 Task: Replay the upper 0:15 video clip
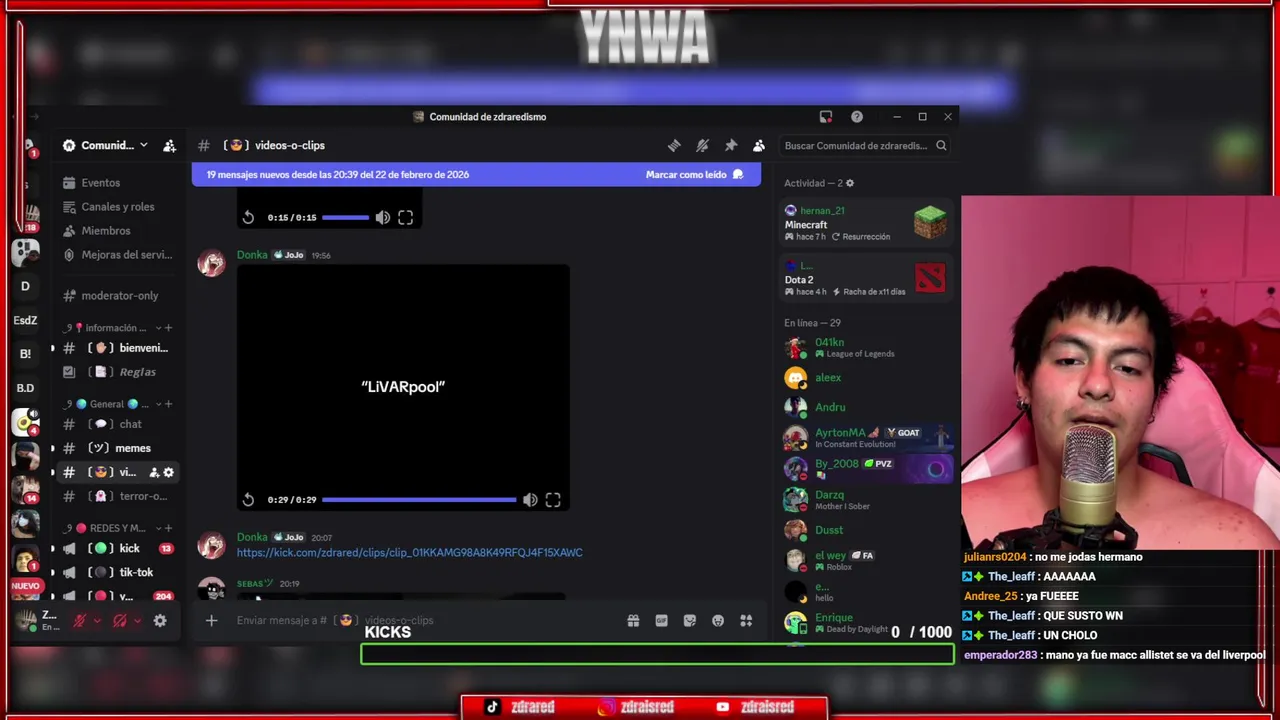248,217
